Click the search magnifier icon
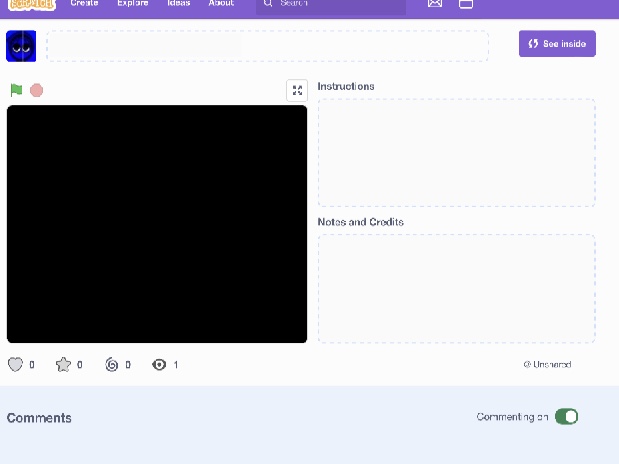 tap(268, 3)
